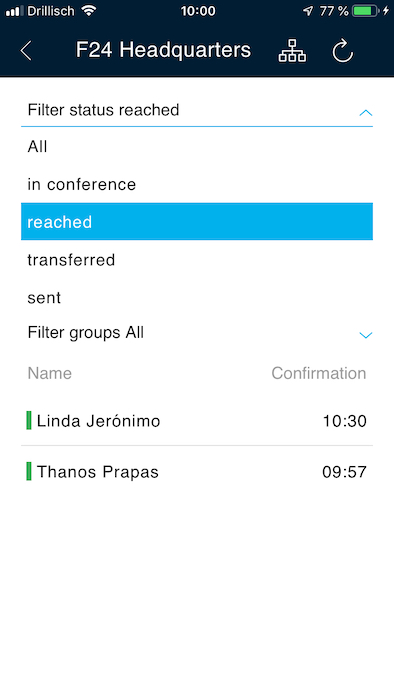This screenshot has height=700, width=394.
Task: Tap the Wi-Fi icon in status bar
Action: click(89, 11)
